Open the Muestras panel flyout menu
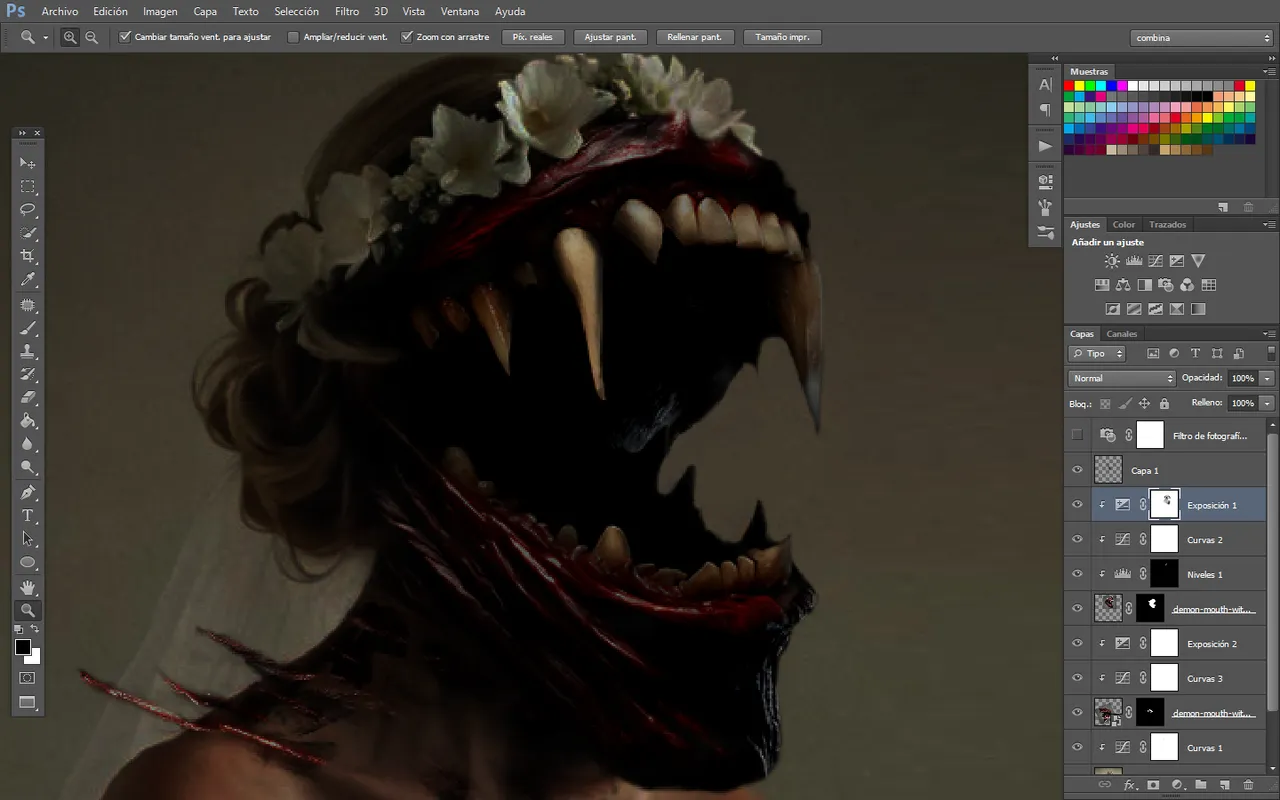Image resolution: width=1280 pixels, height=800 pixels. [1270, 72]
